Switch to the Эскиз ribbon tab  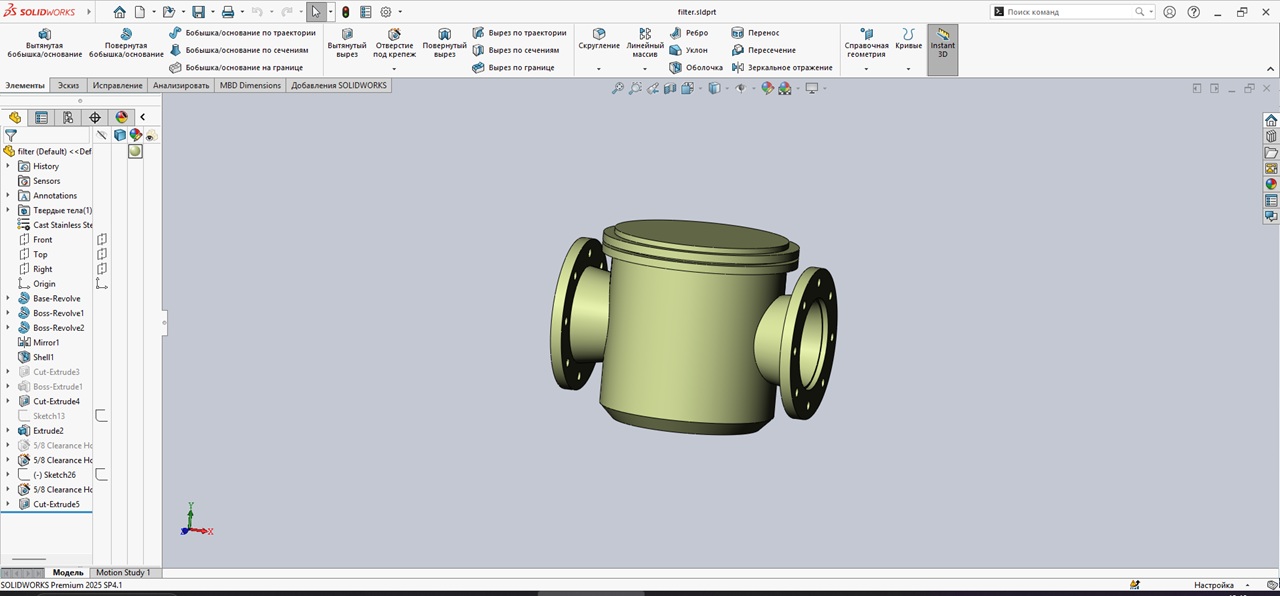[68, 86]
